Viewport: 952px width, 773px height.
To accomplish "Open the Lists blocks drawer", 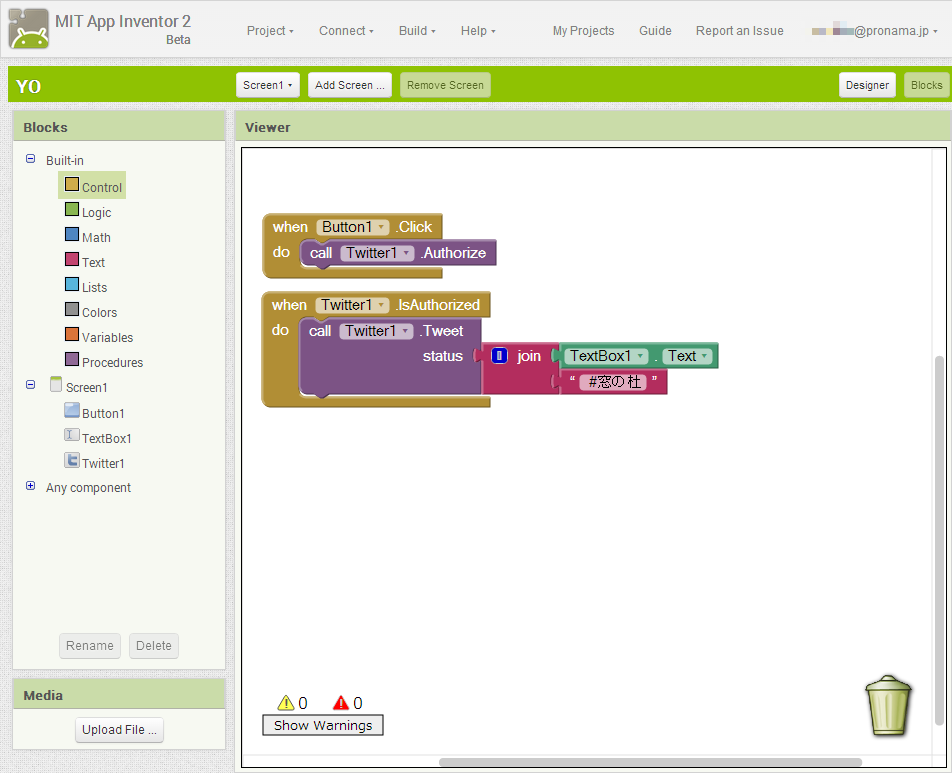I will coord(94,286).
